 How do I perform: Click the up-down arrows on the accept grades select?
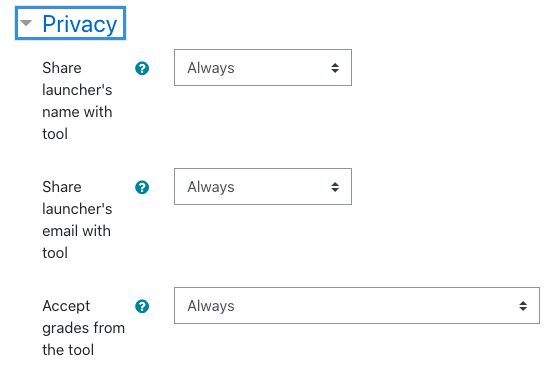tap(523, 306)
